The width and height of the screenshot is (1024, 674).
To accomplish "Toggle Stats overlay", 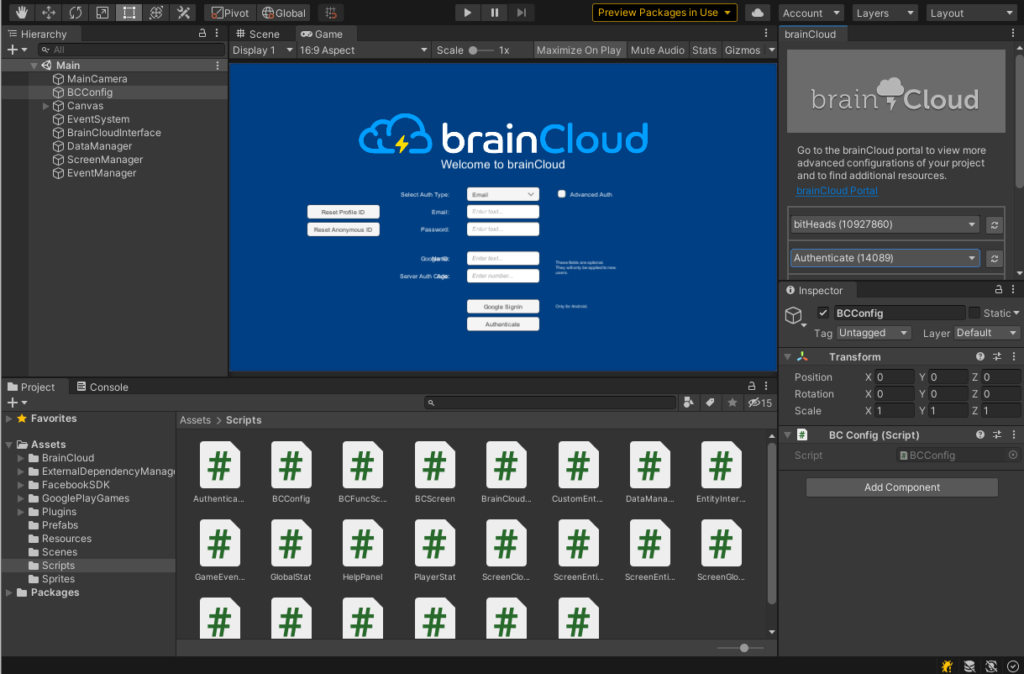I will [704, 50].
